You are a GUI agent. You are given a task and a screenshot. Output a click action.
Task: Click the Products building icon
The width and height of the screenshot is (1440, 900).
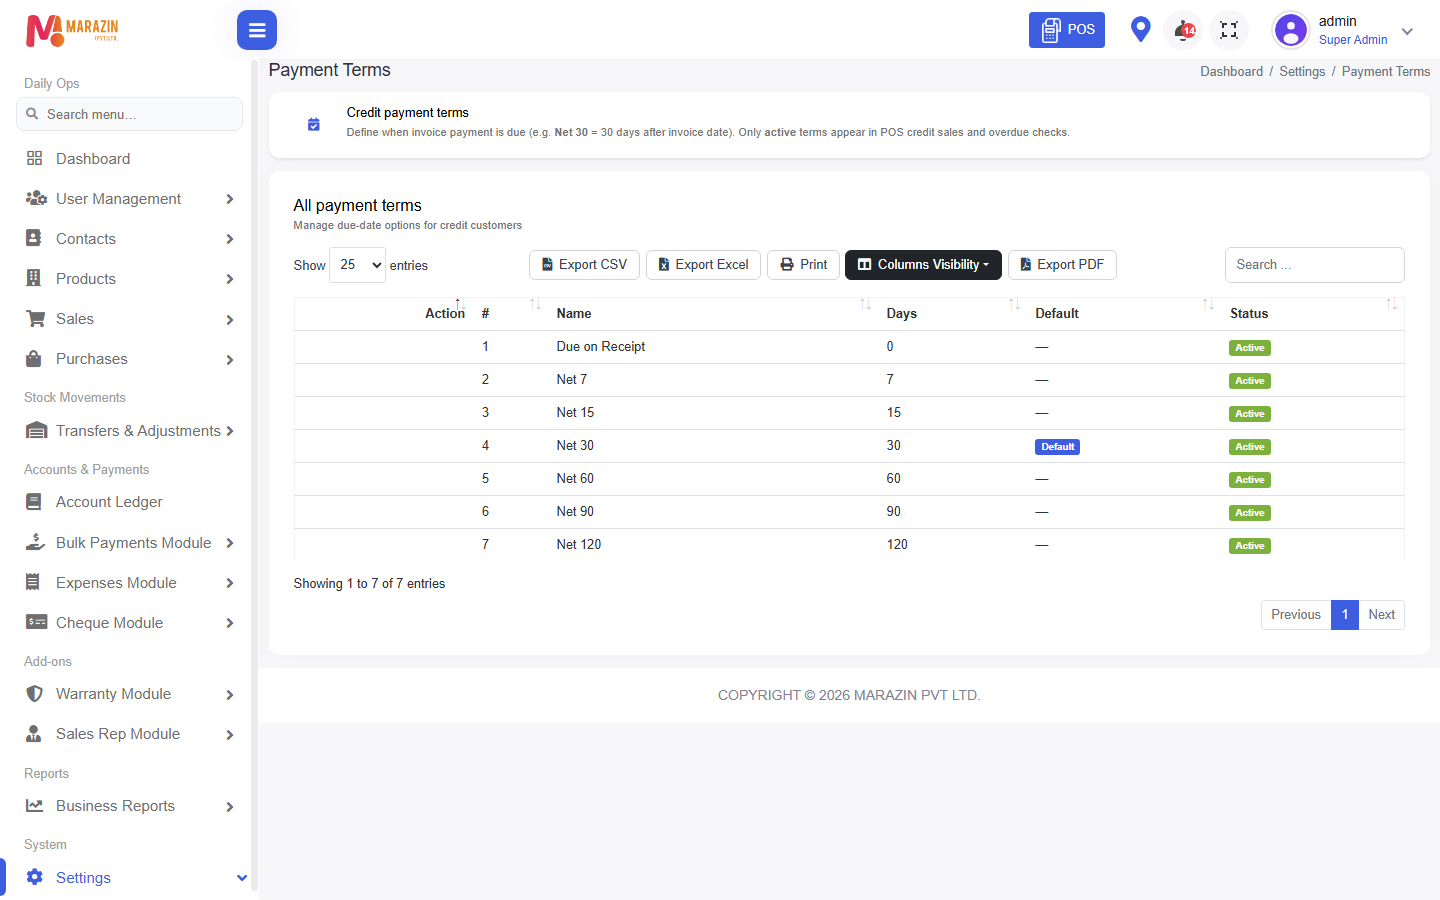34,278
